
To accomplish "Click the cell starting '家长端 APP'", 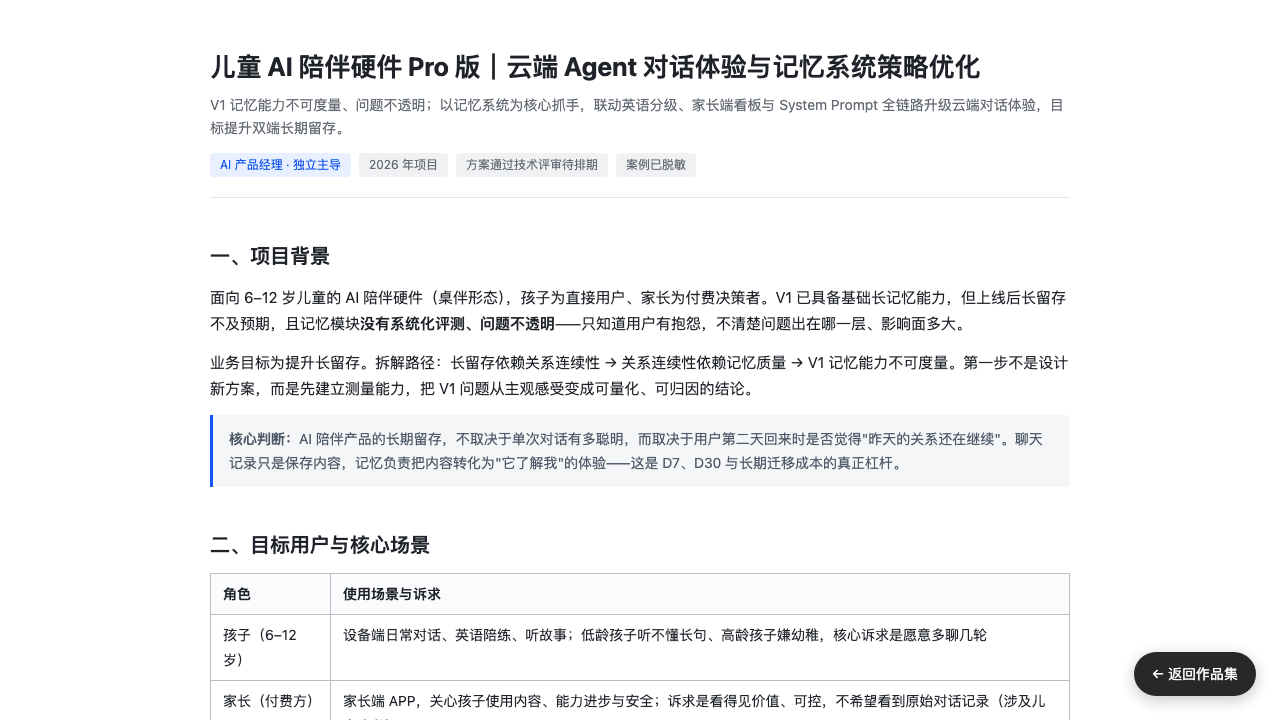I will (x=700, y=701).
